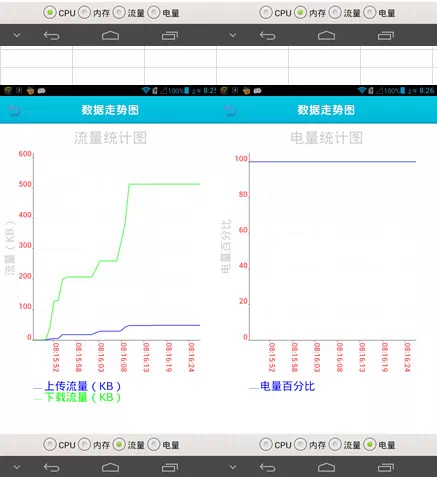
Task: Collapse chevron under the 电量统计图 screen
Action: (233, 467)
